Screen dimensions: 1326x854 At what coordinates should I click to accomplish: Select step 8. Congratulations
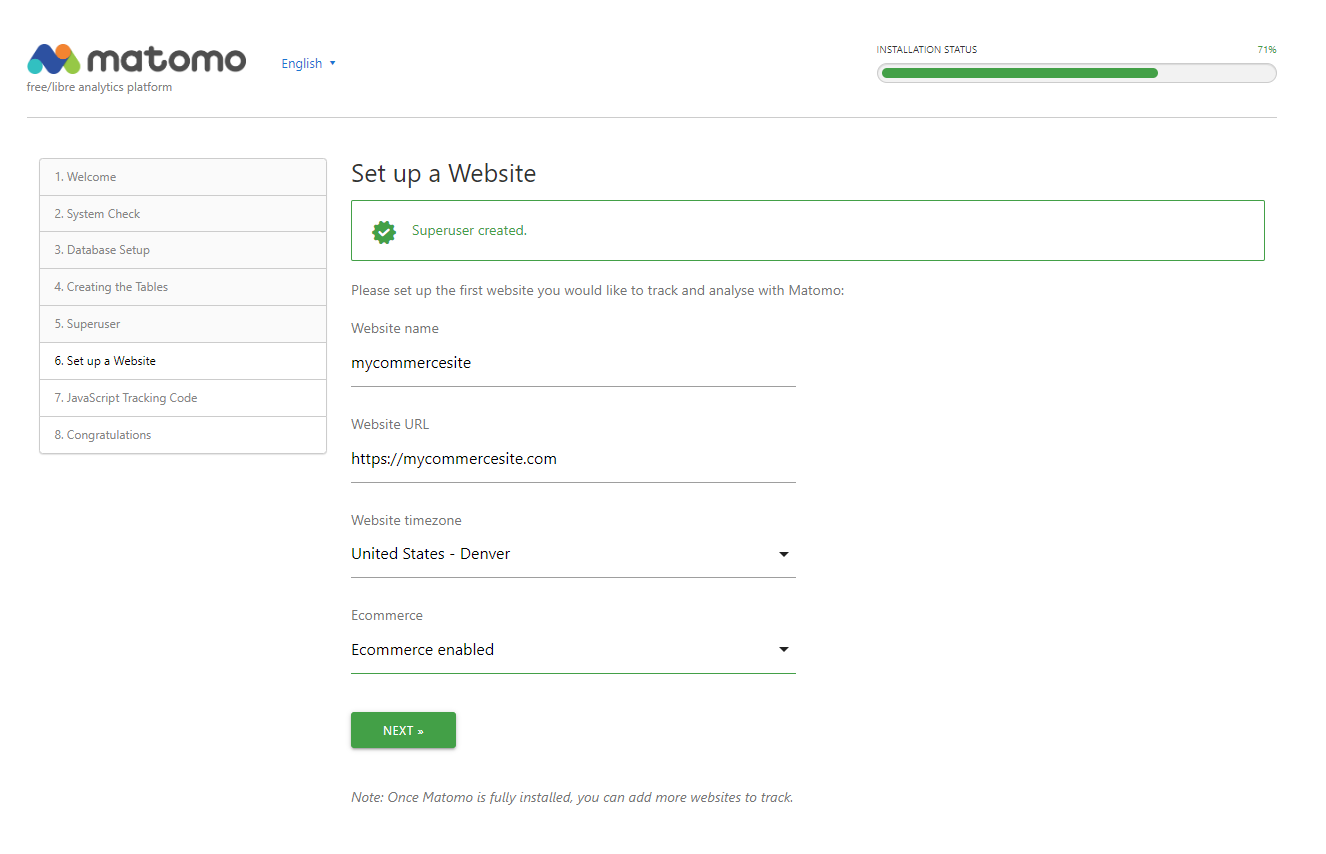(x=183, y=435)
